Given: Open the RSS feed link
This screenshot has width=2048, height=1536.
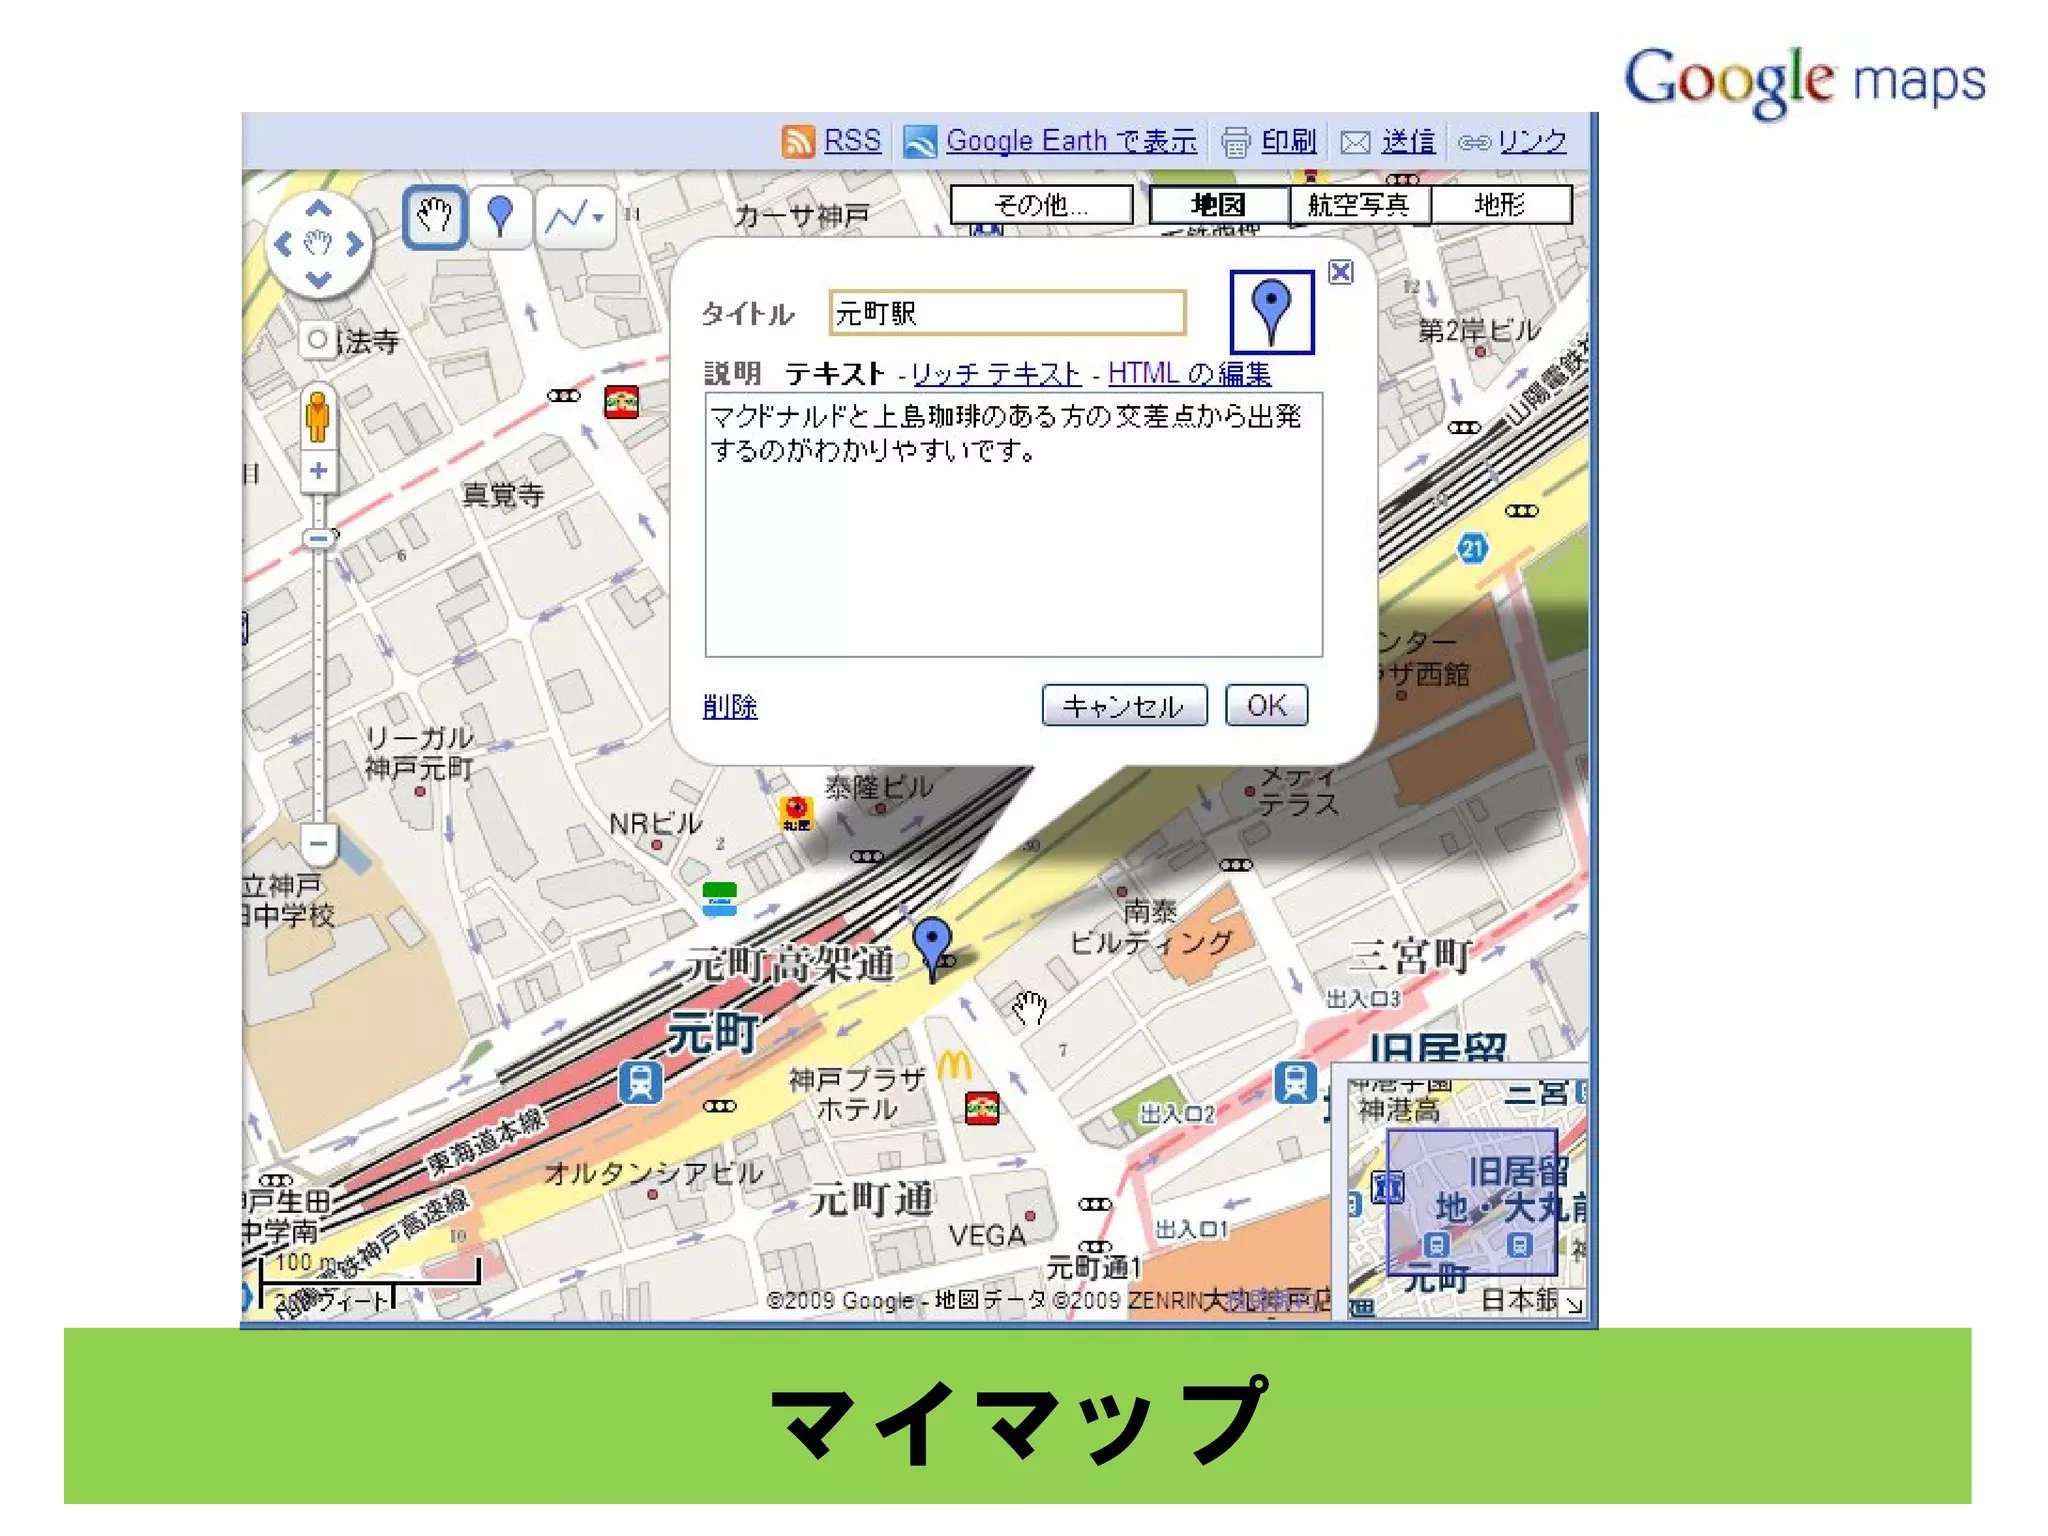Looking at the screenshot, I should coord(852,141).
